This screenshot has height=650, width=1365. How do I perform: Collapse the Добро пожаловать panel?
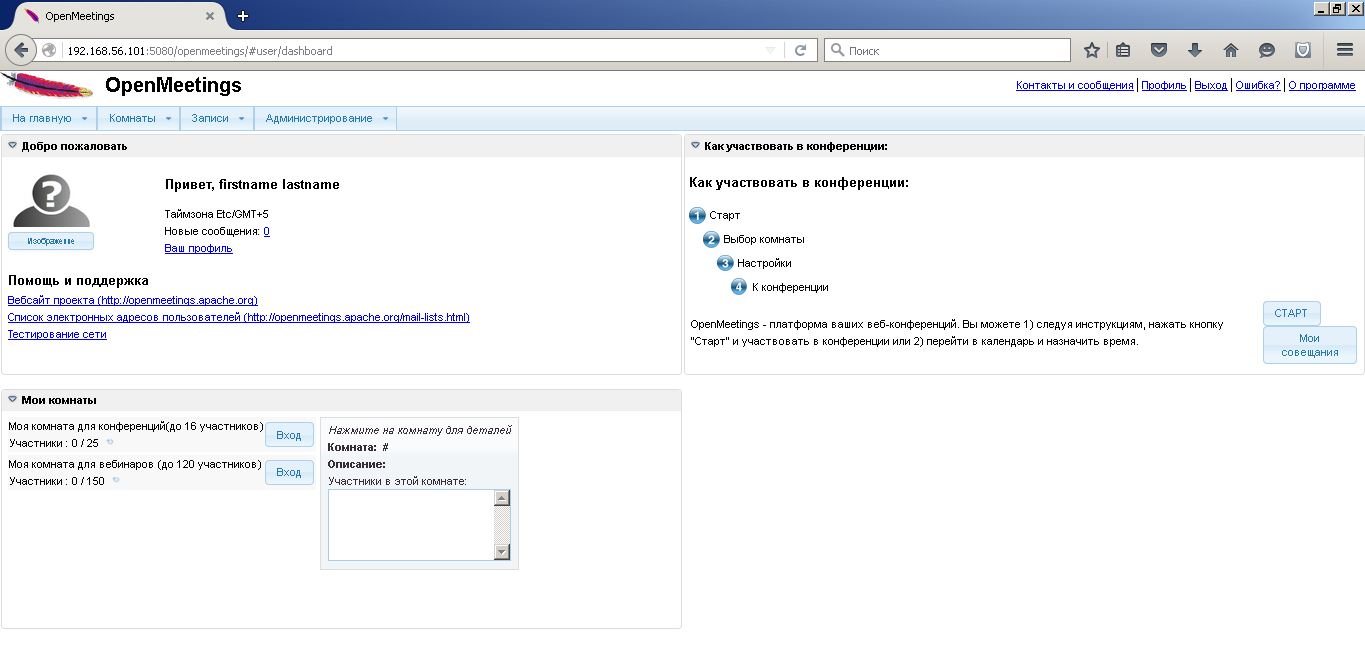[x=12, y=146]
